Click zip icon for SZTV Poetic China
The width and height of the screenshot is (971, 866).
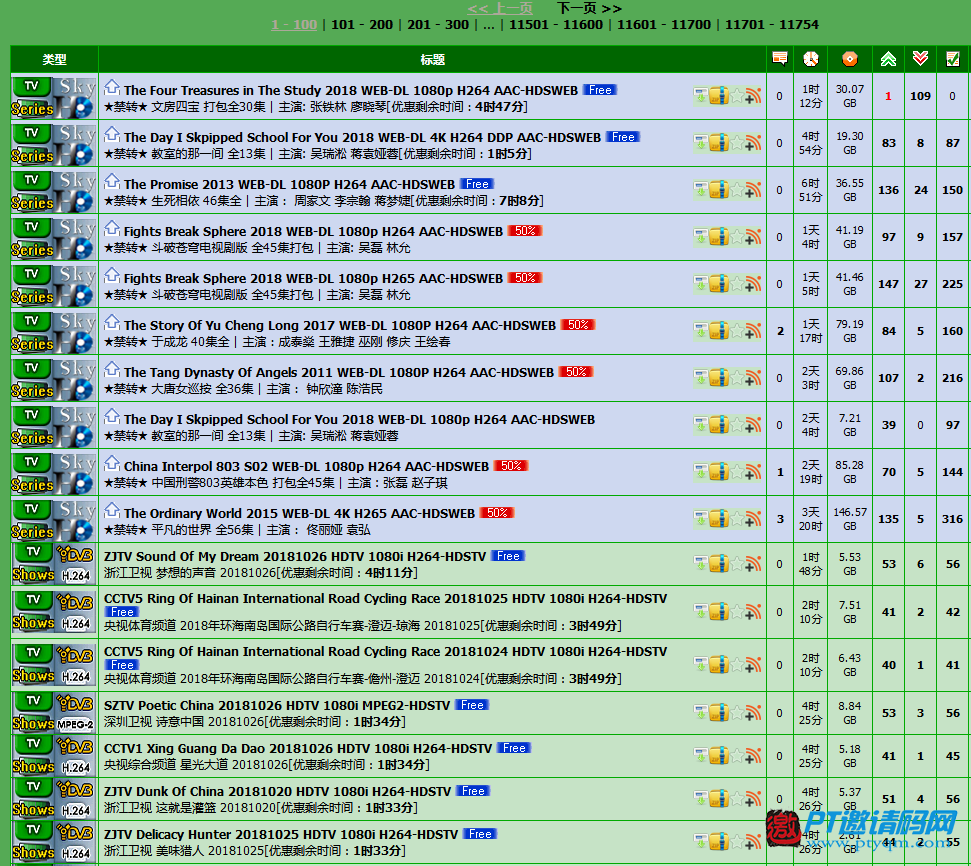coord(718,712)
